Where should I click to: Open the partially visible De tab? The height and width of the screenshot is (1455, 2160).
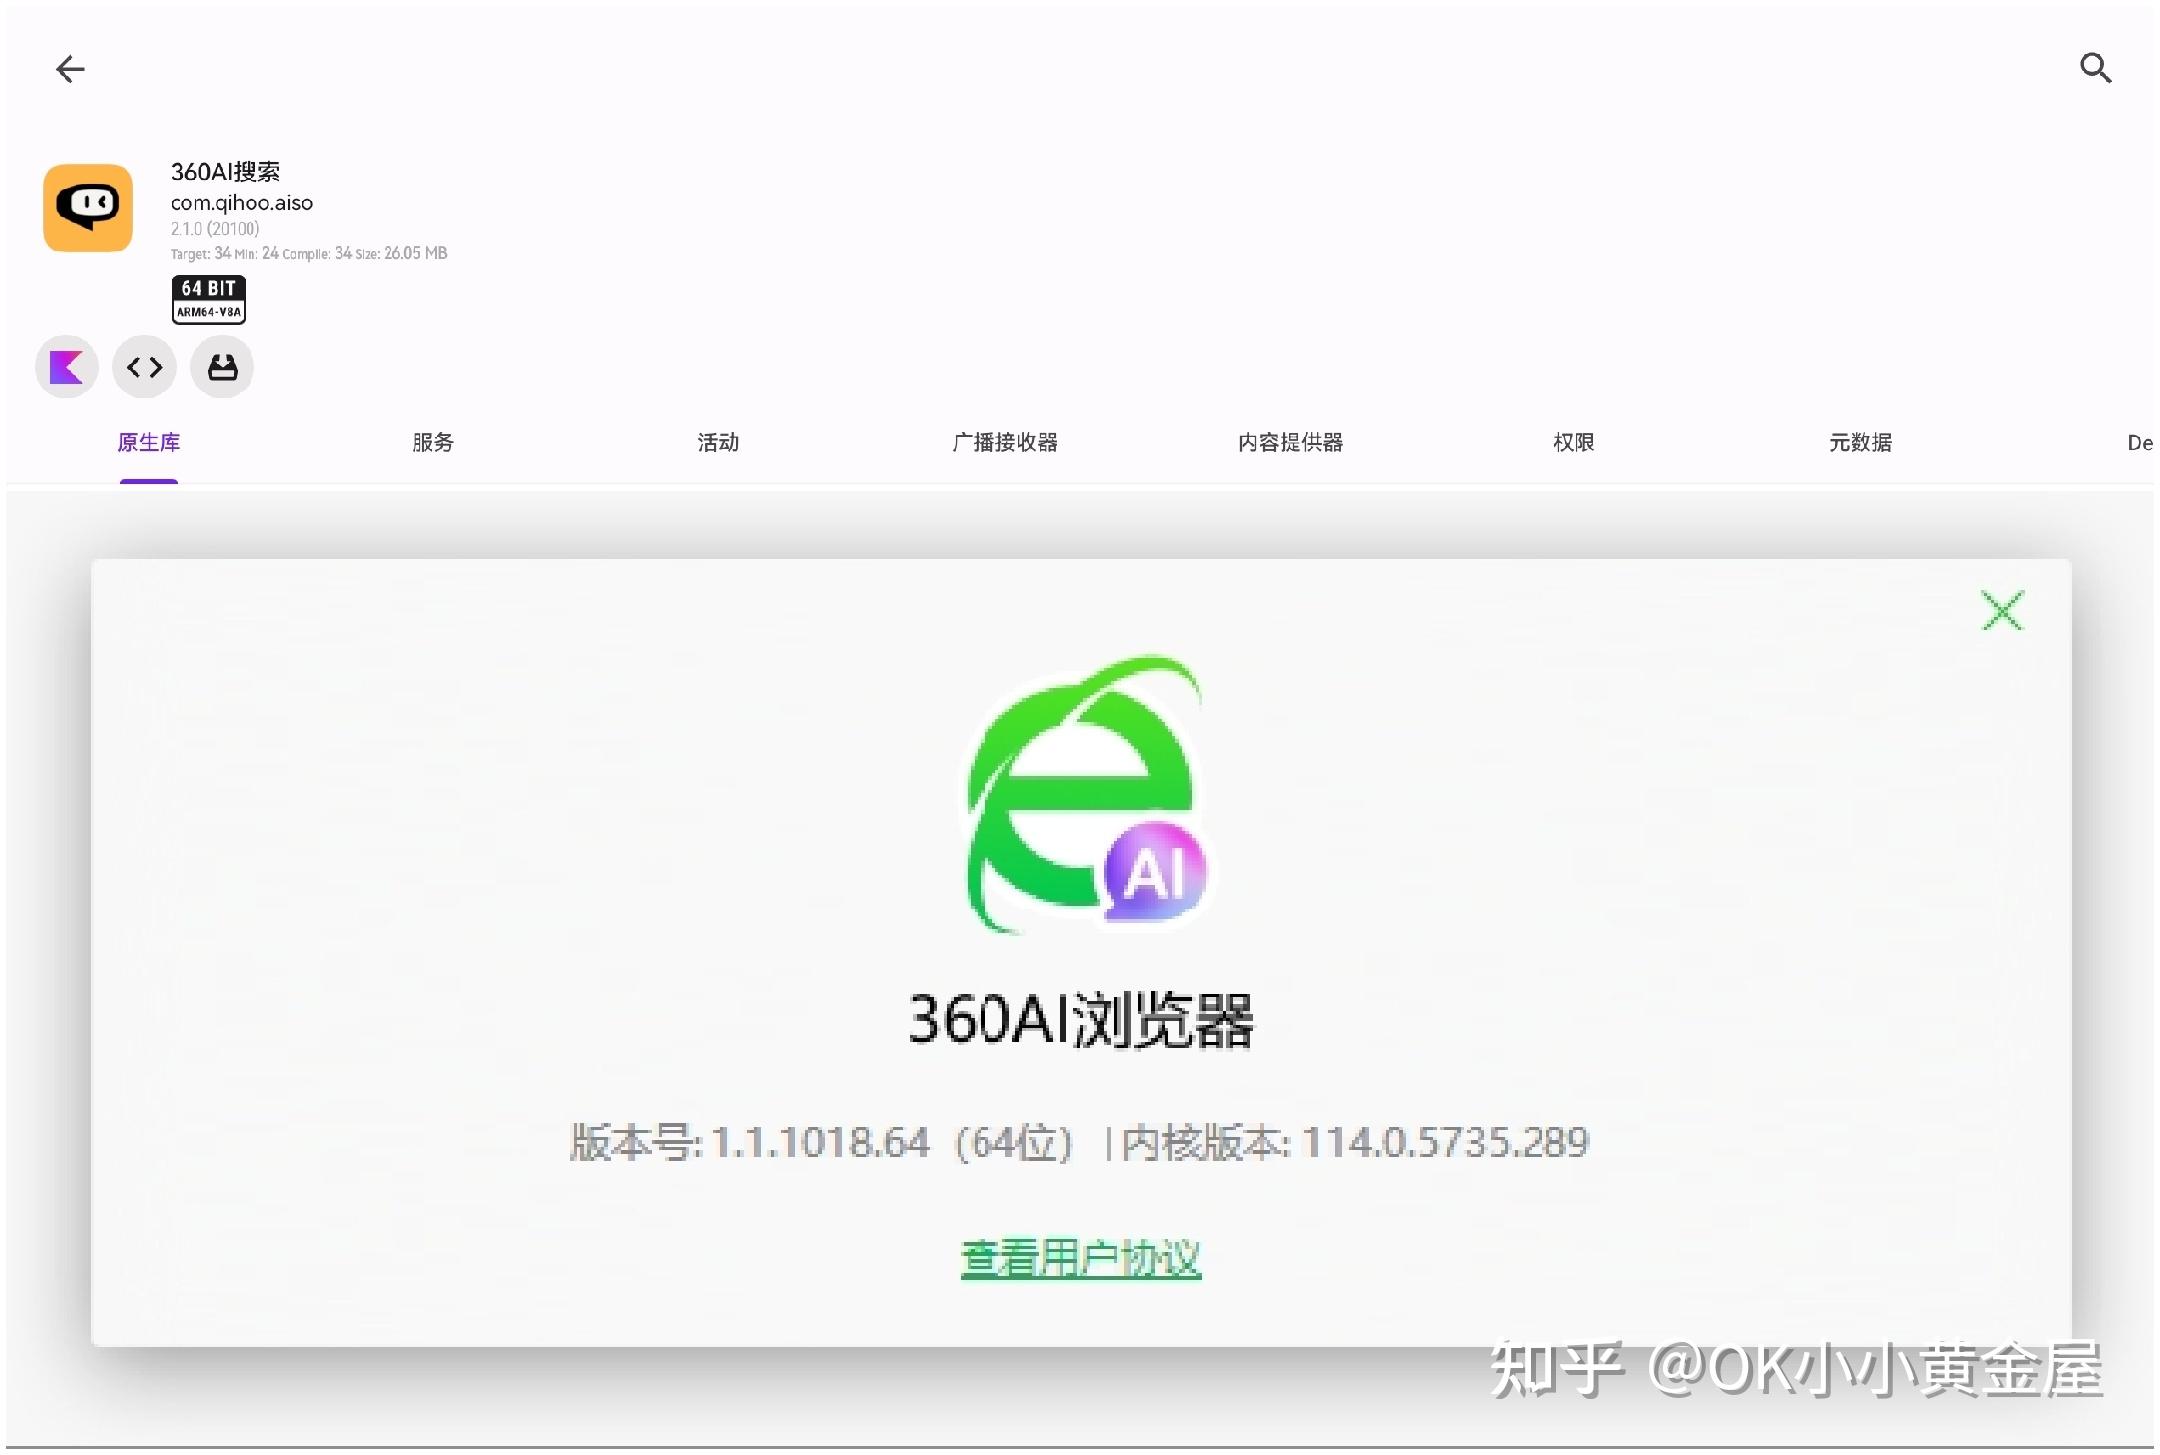(2140, 442)
